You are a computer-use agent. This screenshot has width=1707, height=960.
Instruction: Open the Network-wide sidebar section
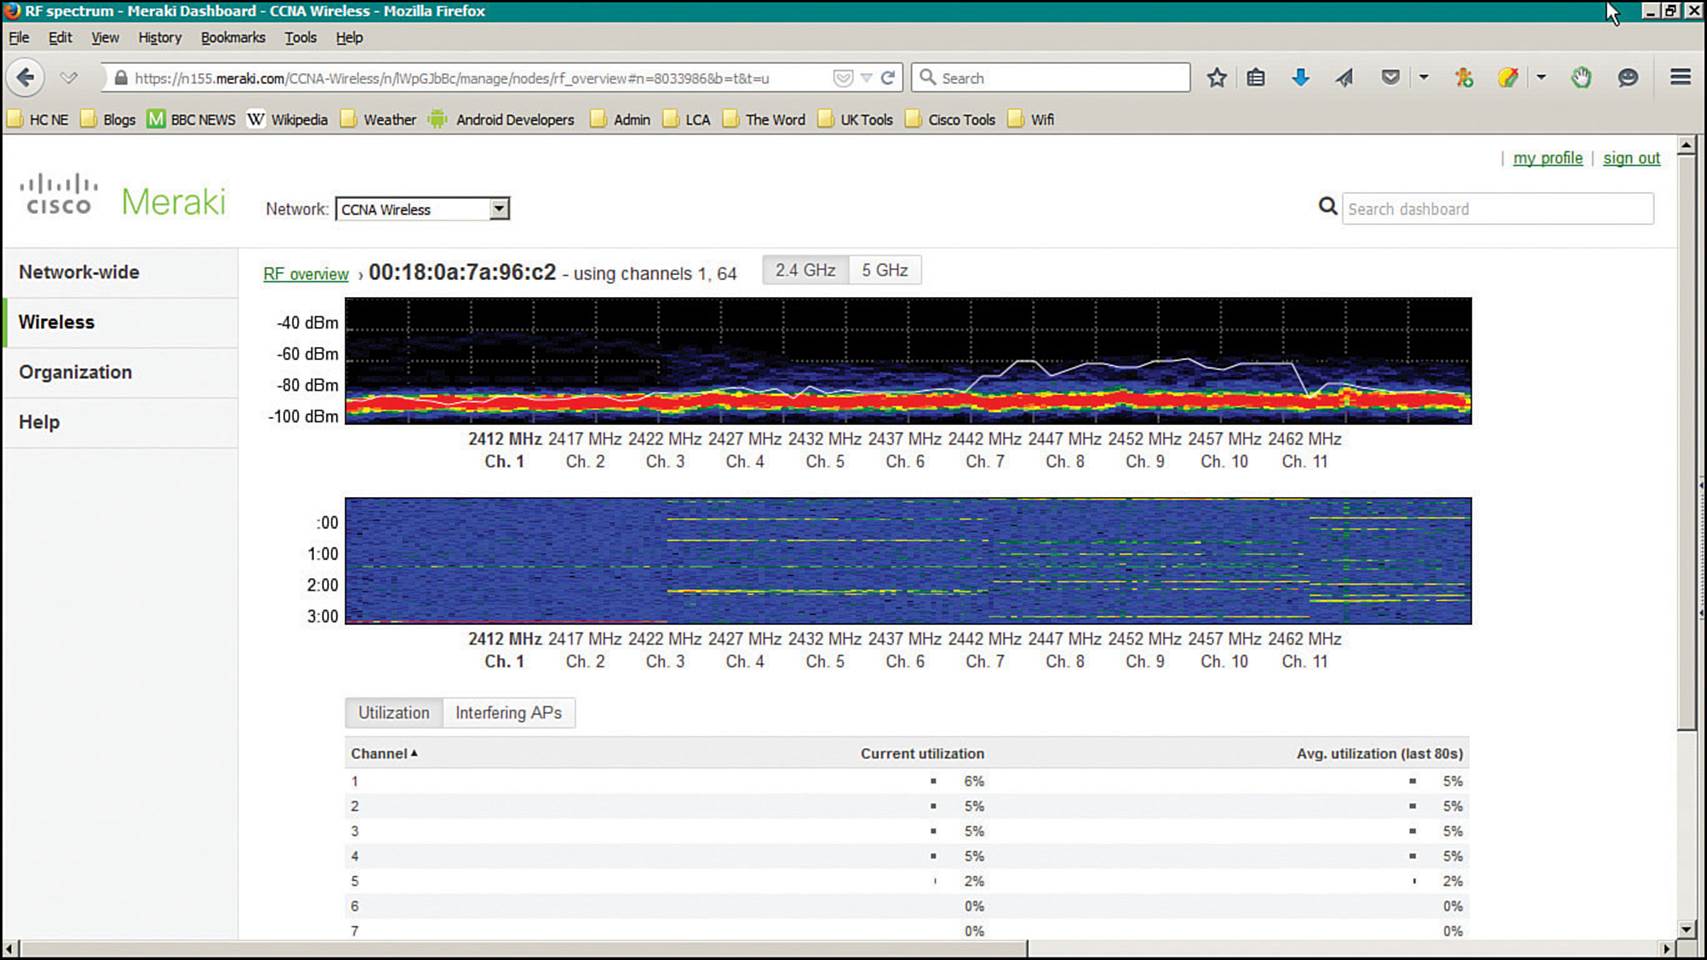click(120, 272)
